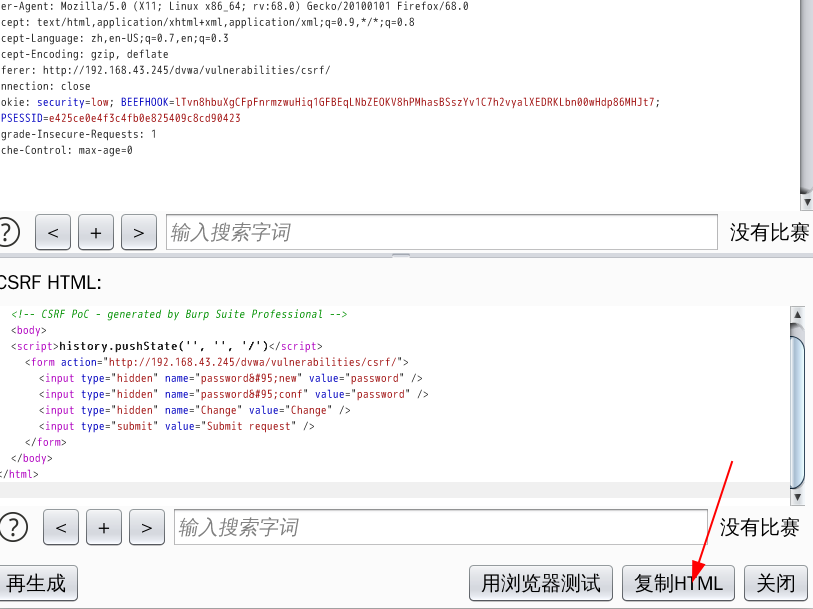Click the 复制HTML copy button
Screen dimensions: 813x609
point(678,583)
